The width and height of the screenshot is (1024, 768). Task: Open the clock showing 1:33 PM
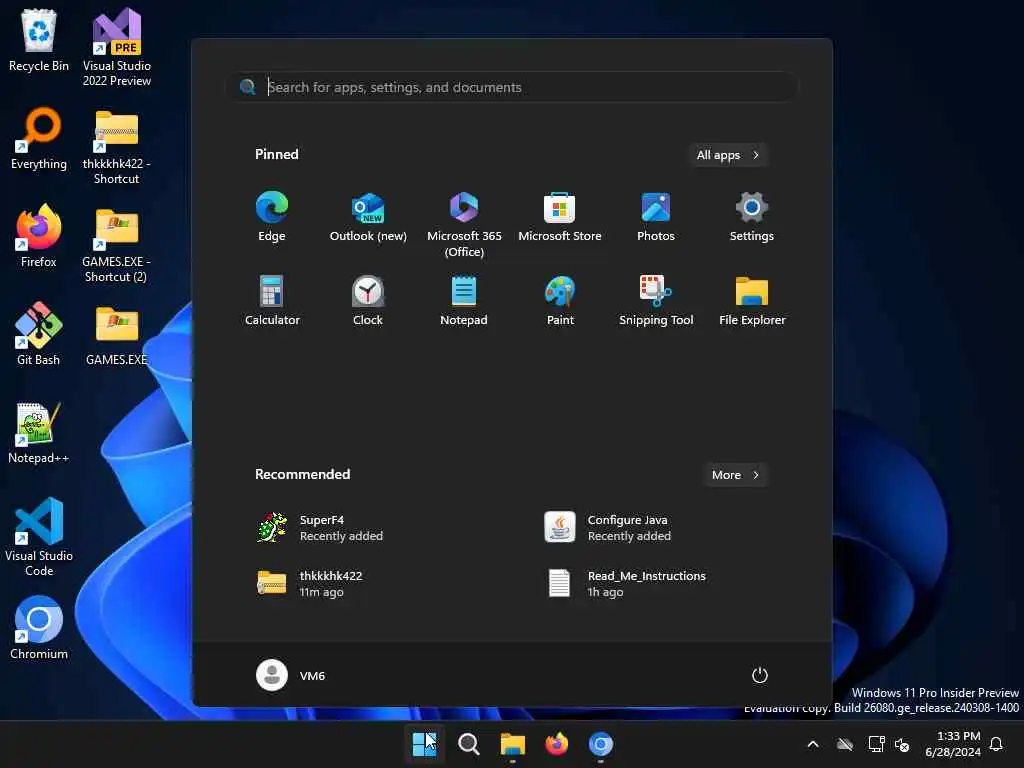pos(952,744)
